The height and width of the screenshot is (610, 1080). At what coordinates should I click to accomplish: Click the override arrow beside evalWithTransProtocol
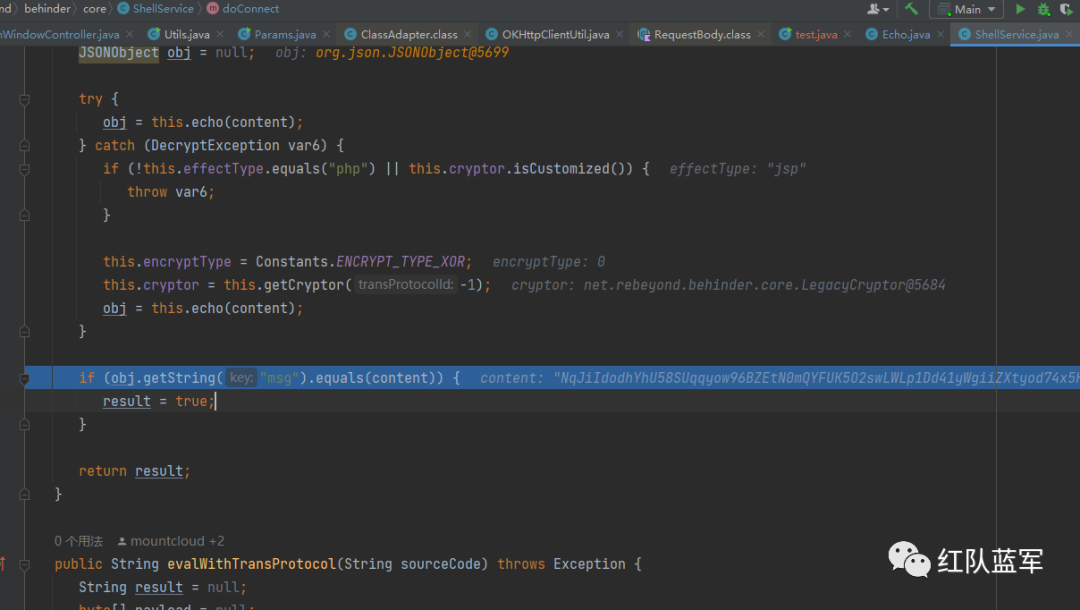pos(3,564)
